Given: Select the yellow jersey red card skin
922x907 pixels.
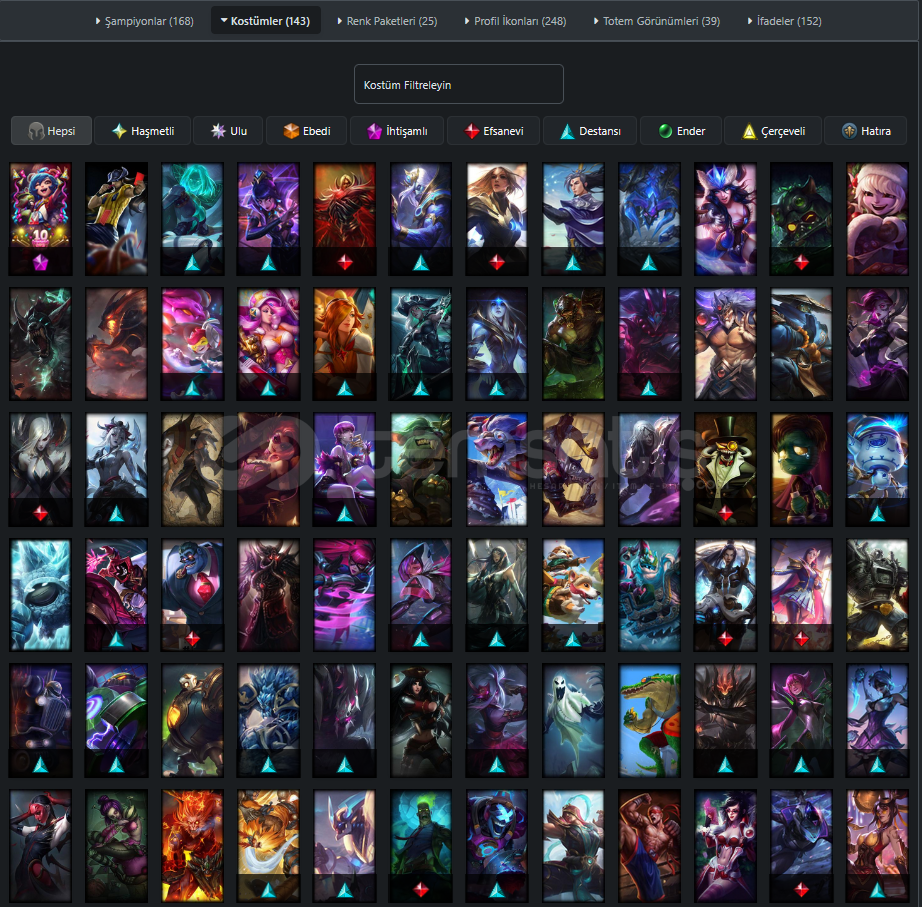Looking at the screenshot, I should coord(116,219).
